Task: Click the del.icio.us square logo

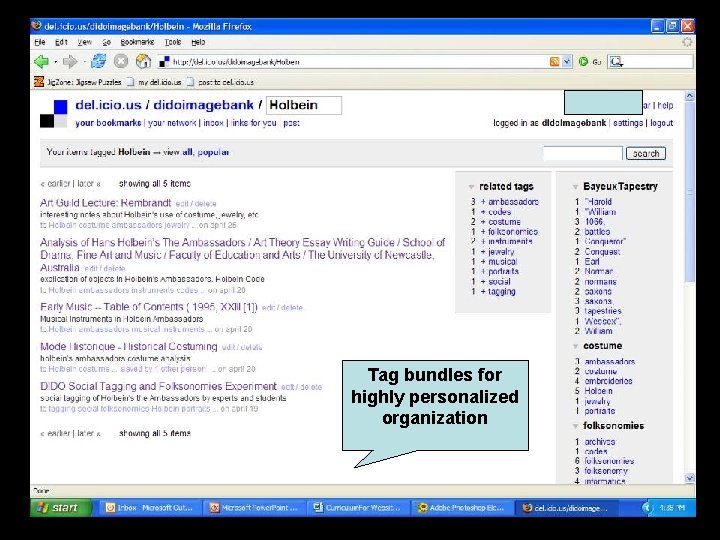Action: pos(54,113)
